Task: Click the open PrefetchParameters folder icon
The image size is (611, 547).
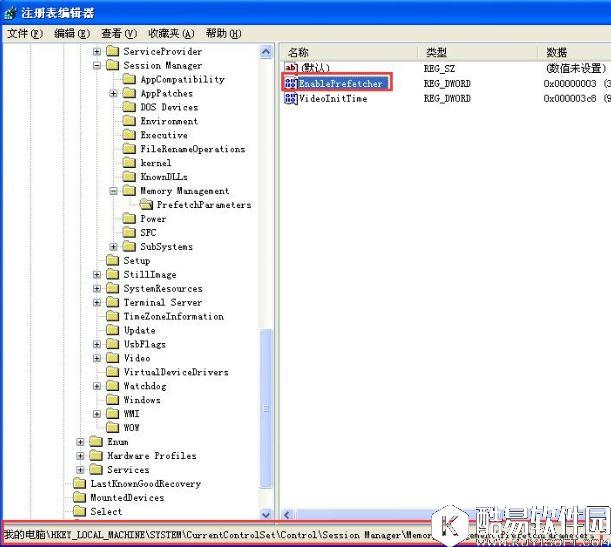Action: [x=146, y=205]
